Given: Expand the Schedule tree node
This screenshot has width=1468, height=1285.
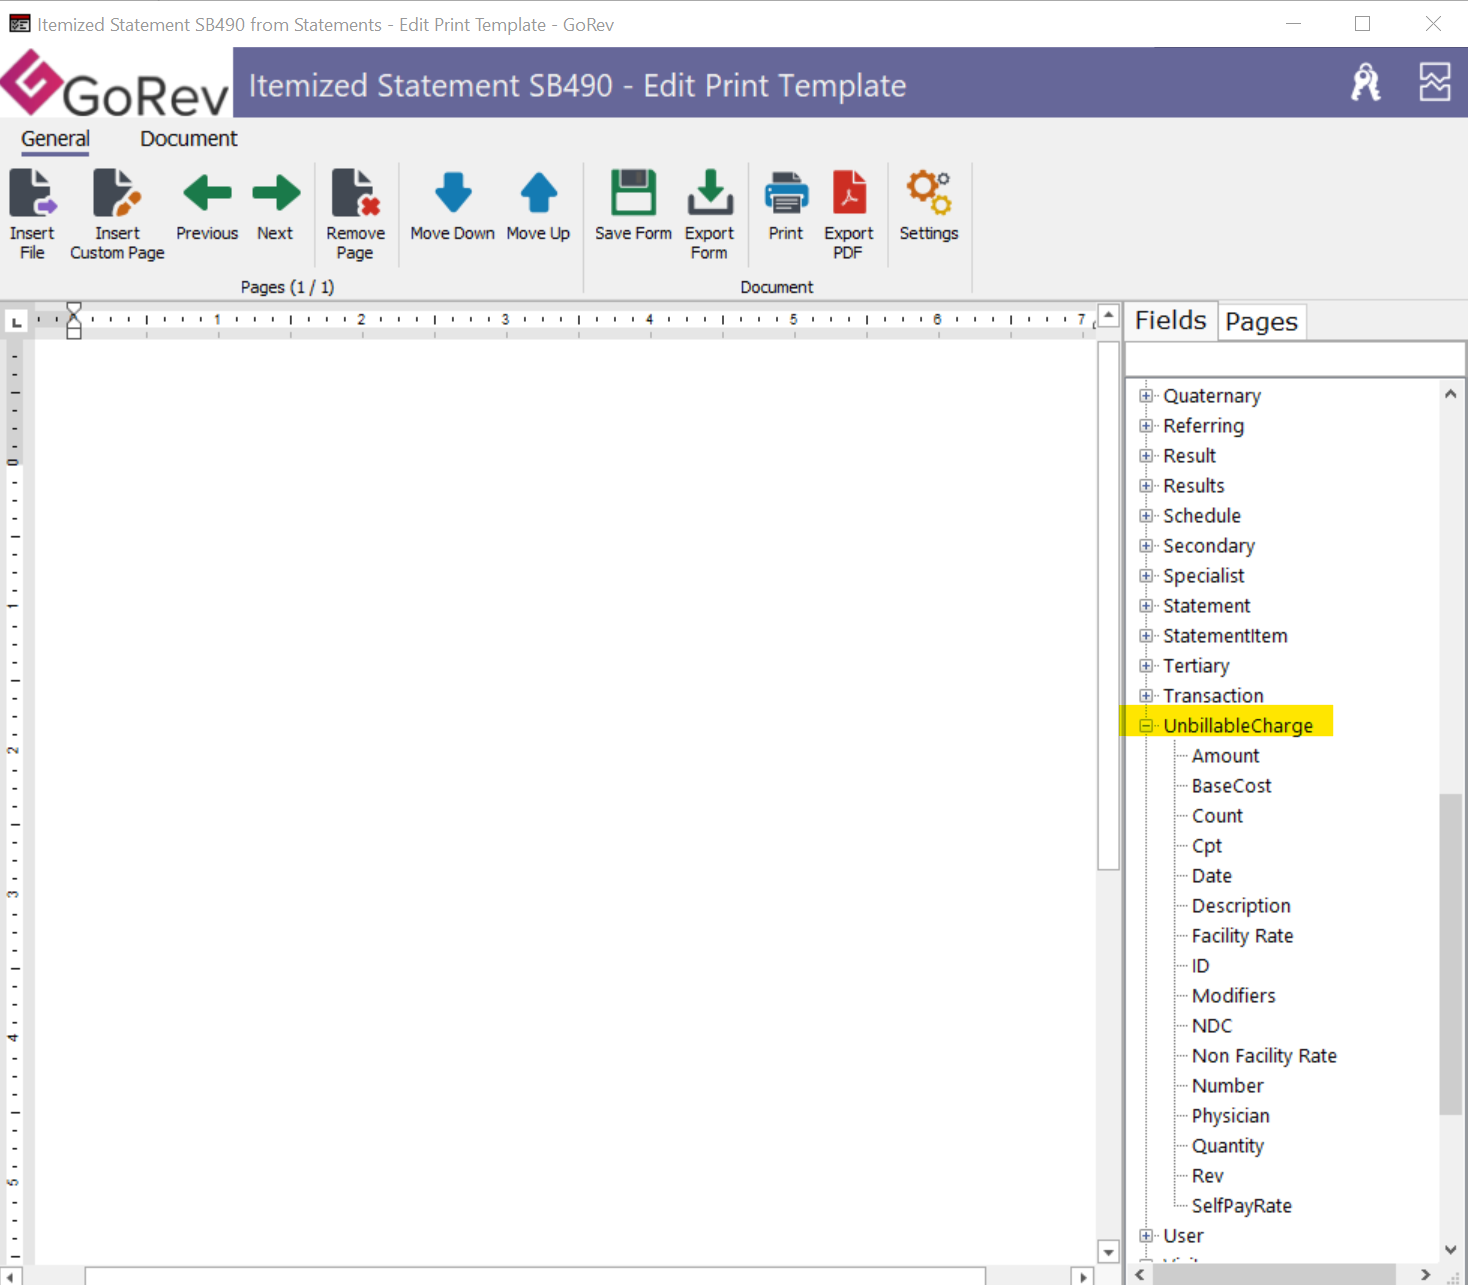Looking at the screenshot, I should pos(1146,516).
